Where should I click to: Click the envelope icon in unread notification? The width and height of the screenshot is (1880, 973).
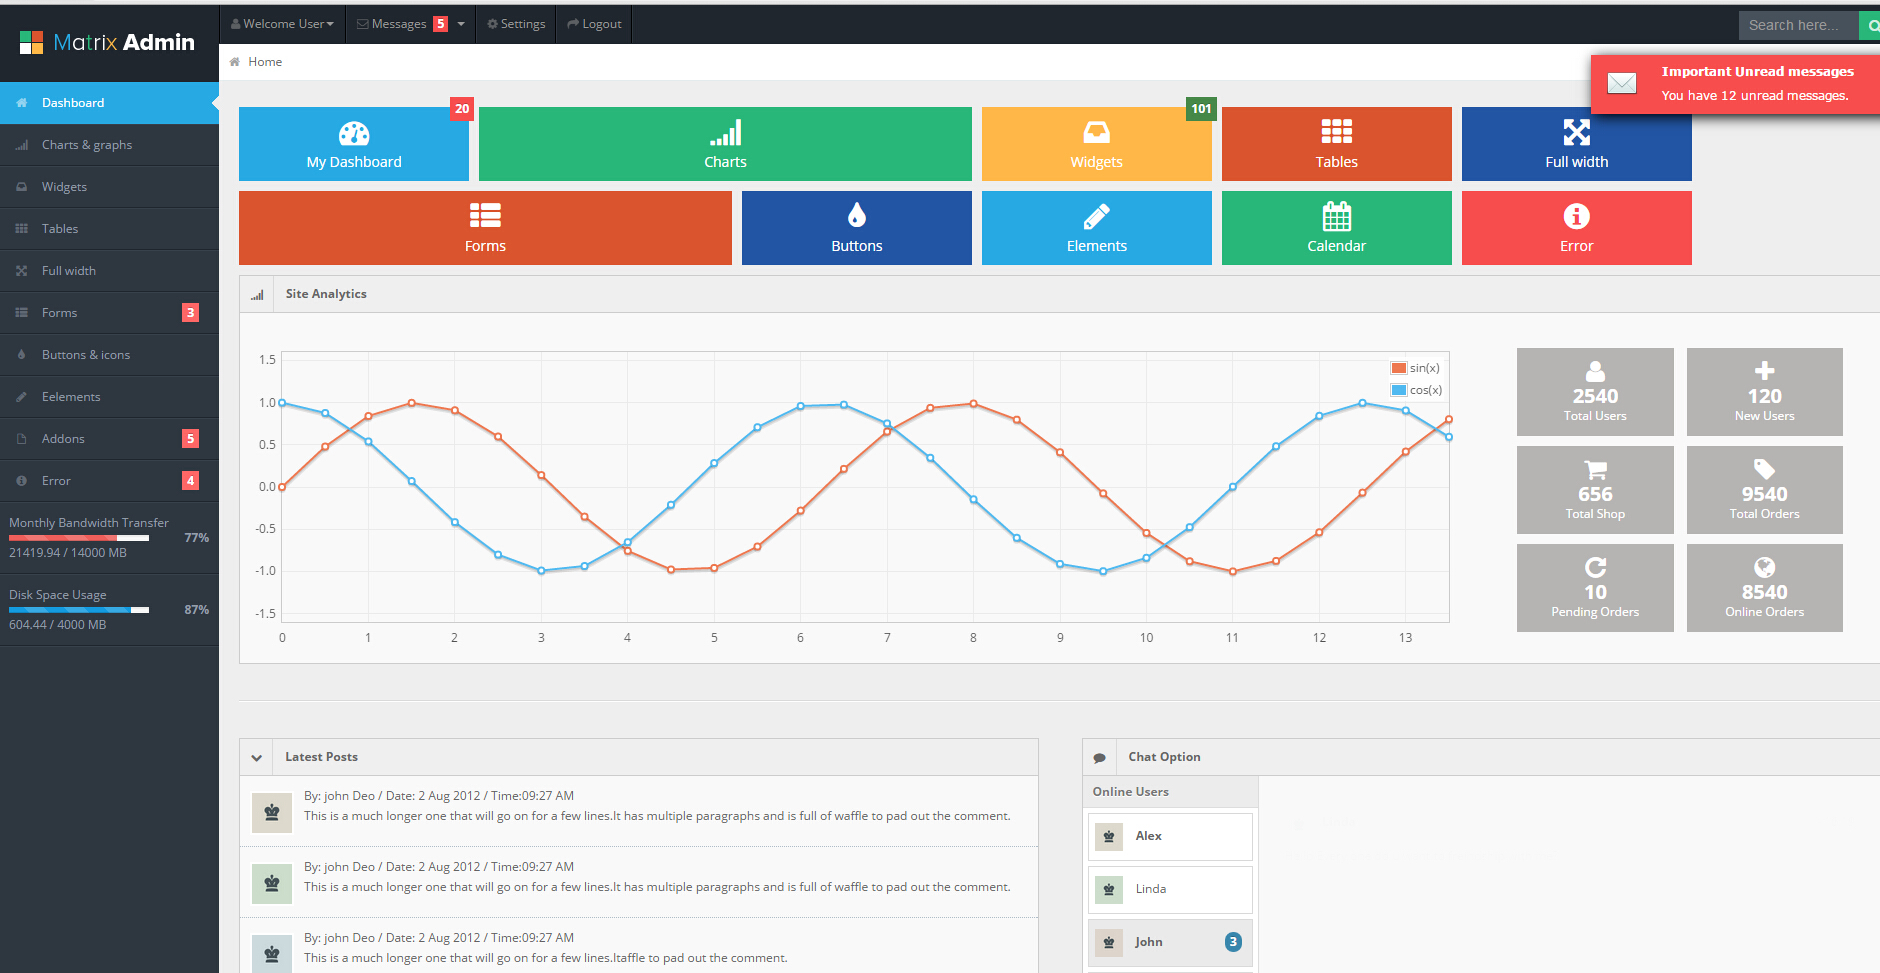point(1622,83)
